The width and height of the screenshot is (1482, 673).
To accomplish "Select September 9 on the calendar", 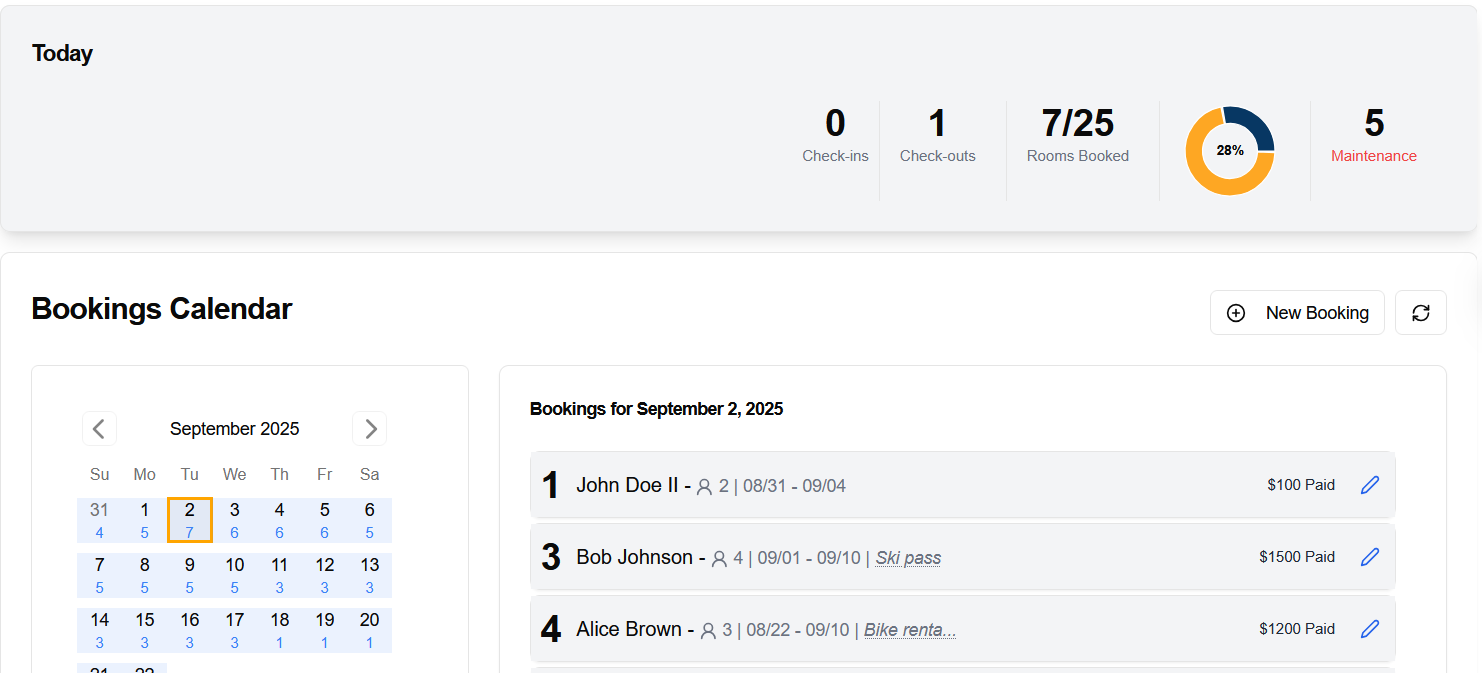I will 189,573.
